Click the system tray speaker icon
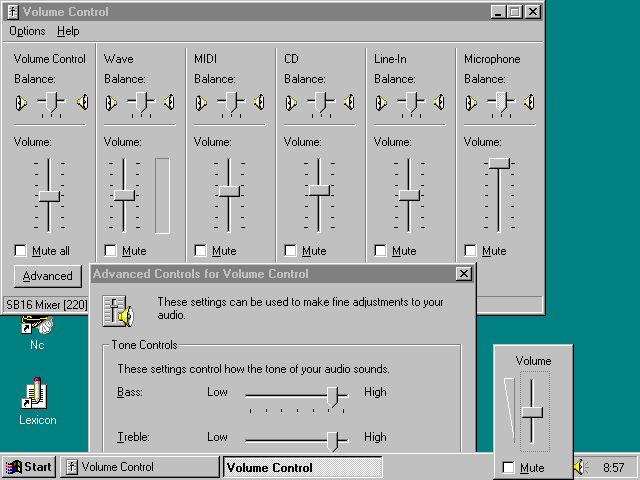 tap(581, 467)
